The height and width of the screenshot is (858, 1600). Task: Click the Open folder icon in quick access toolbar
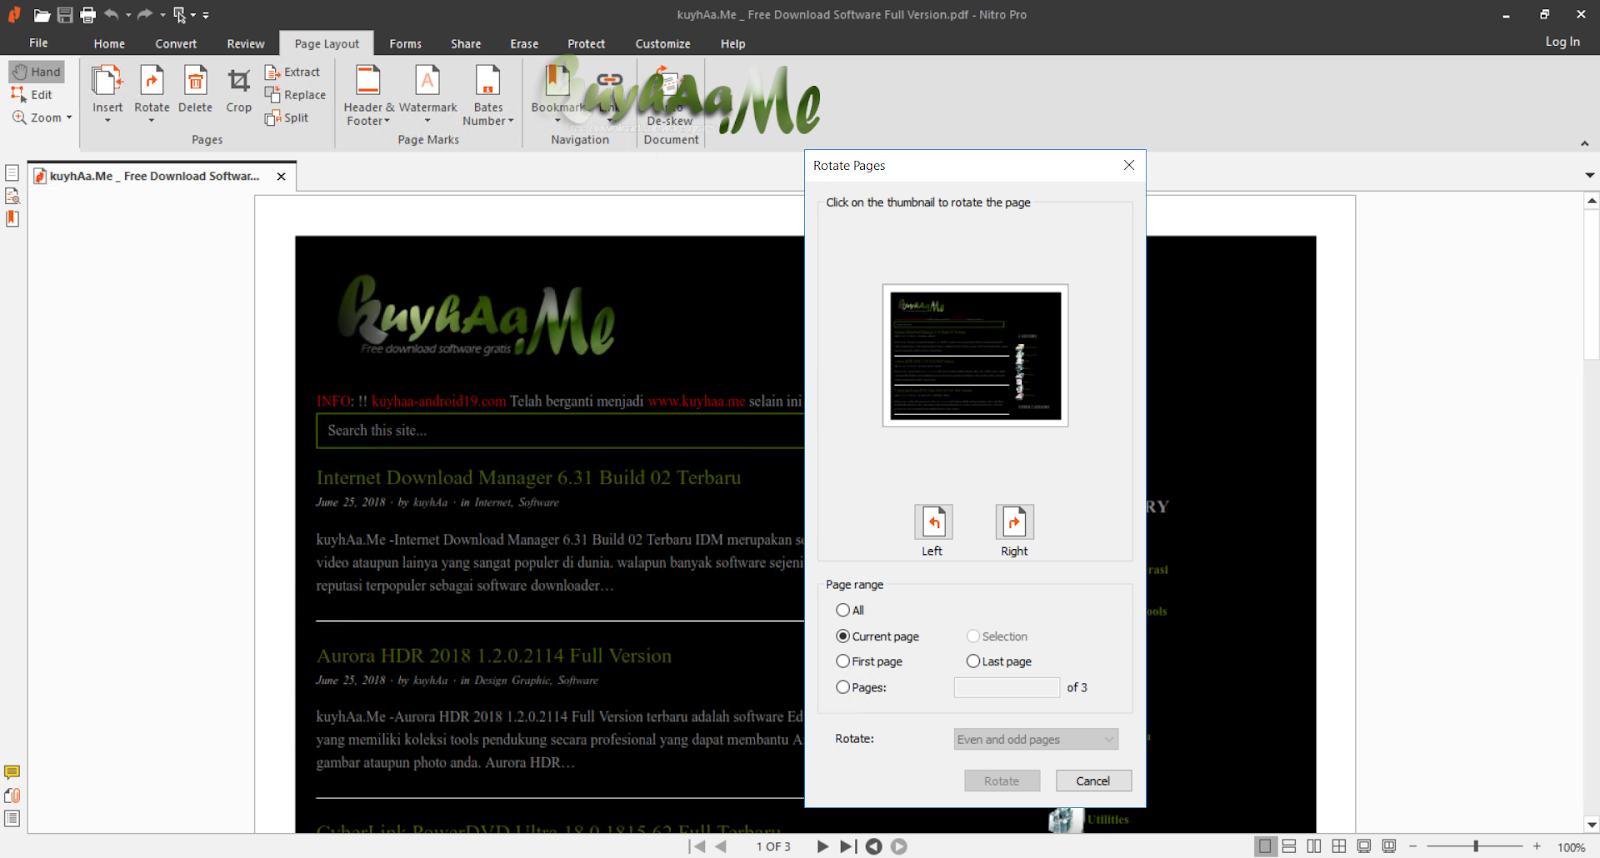coord(41,15)
